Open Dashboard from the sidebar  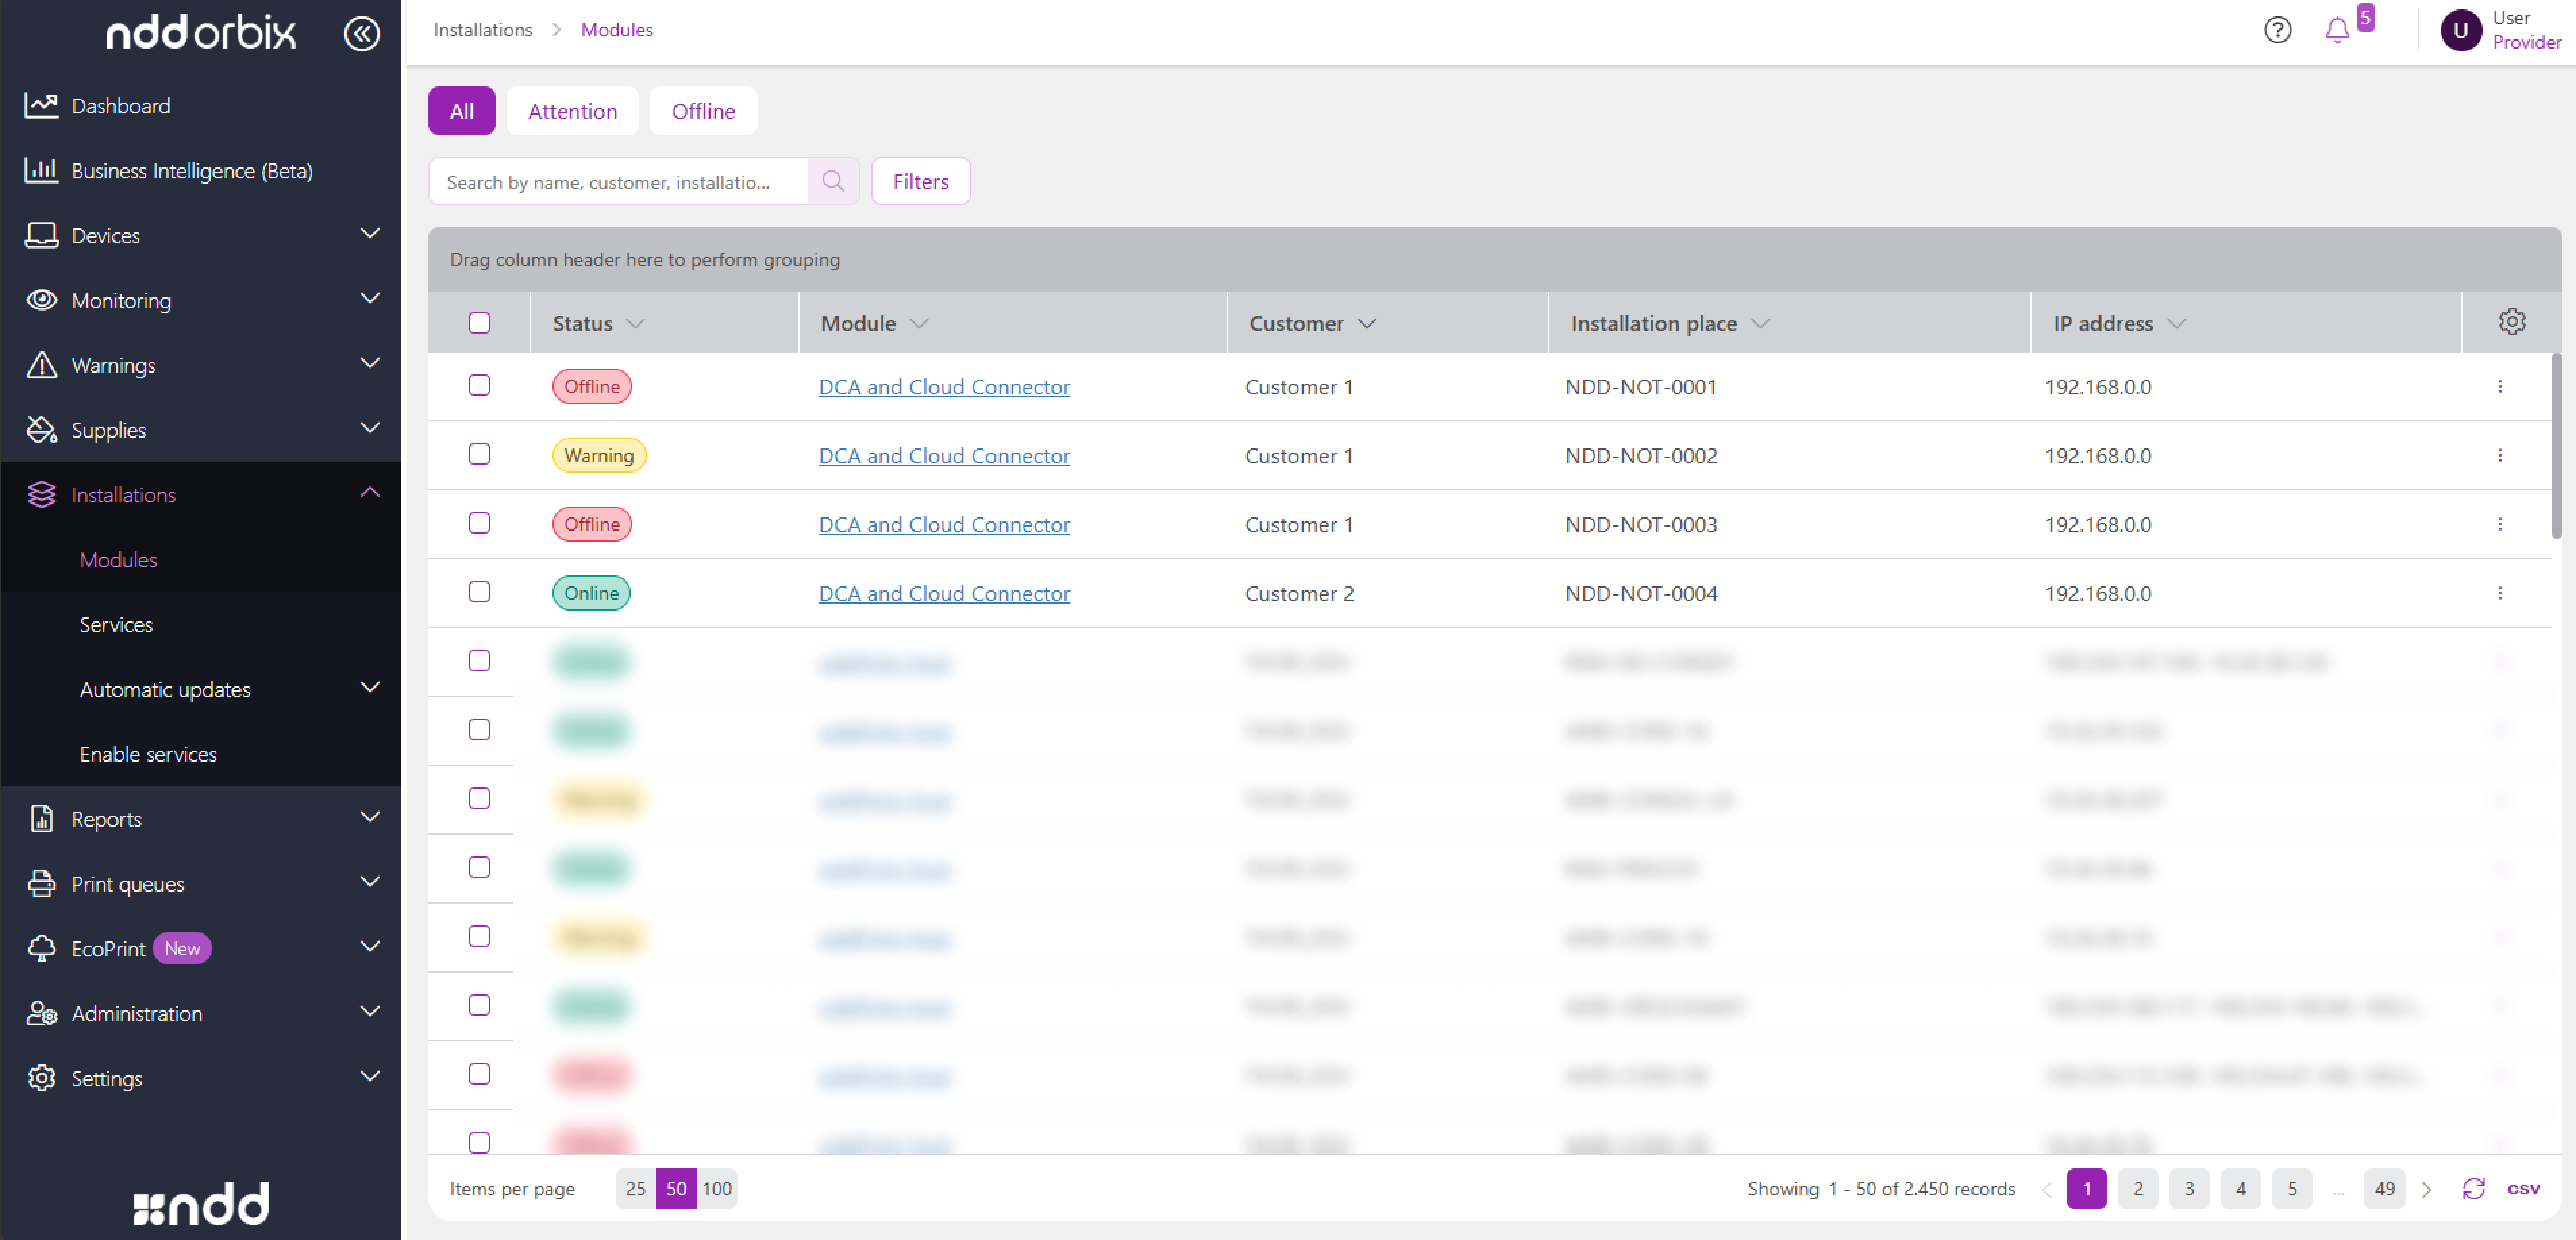tap(120, 105)
